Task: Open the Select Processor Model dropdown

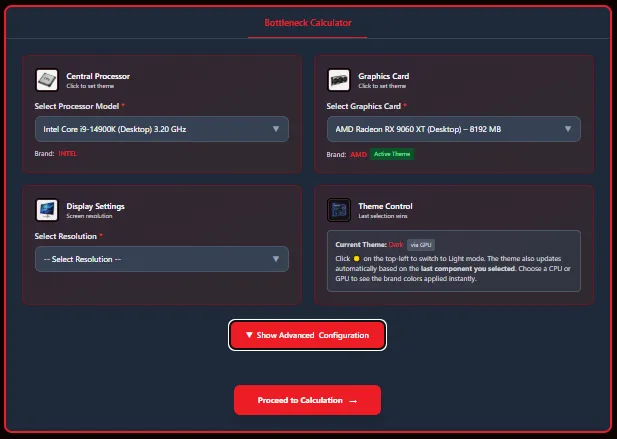Action: (162, 129)
